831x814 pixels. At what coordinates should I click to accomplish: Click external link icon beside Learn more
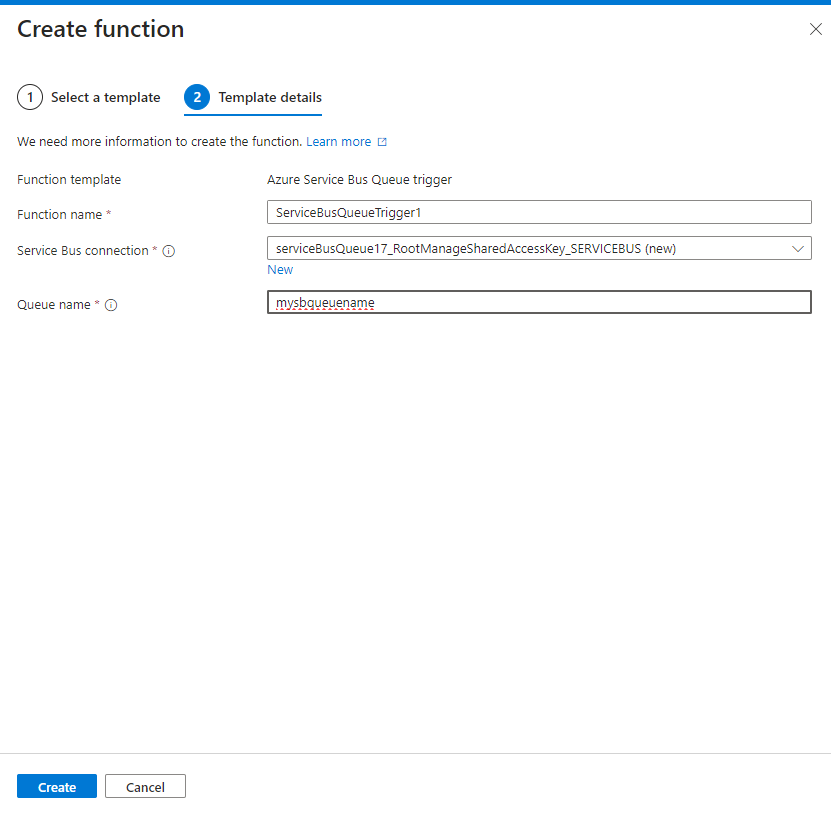(382, 142)
